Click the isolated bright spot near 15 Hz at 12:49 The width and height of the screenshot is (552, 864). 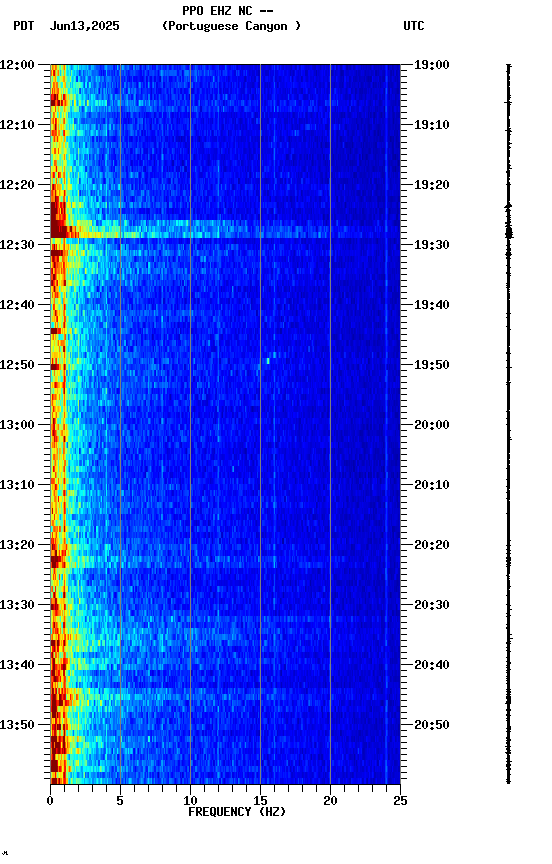[x=268, y=361]
